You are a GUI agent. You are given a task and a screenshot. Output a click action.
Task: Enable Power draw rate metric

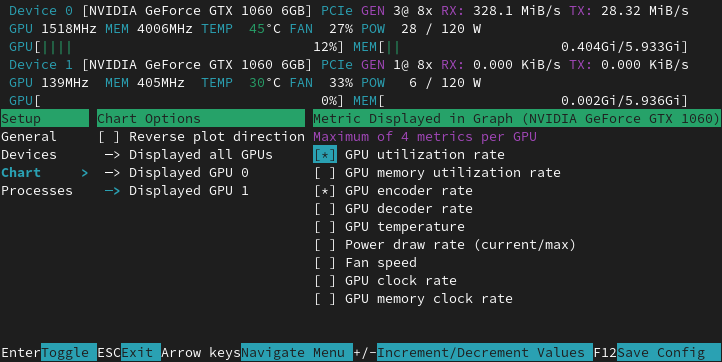click(325, 245)
